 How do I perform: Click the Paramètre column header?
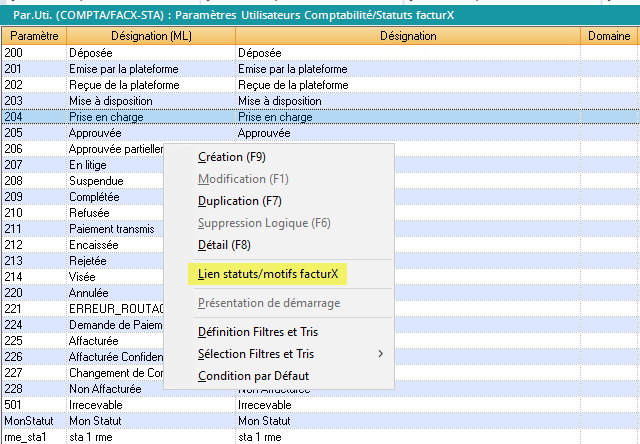click(x=32, y=36)
